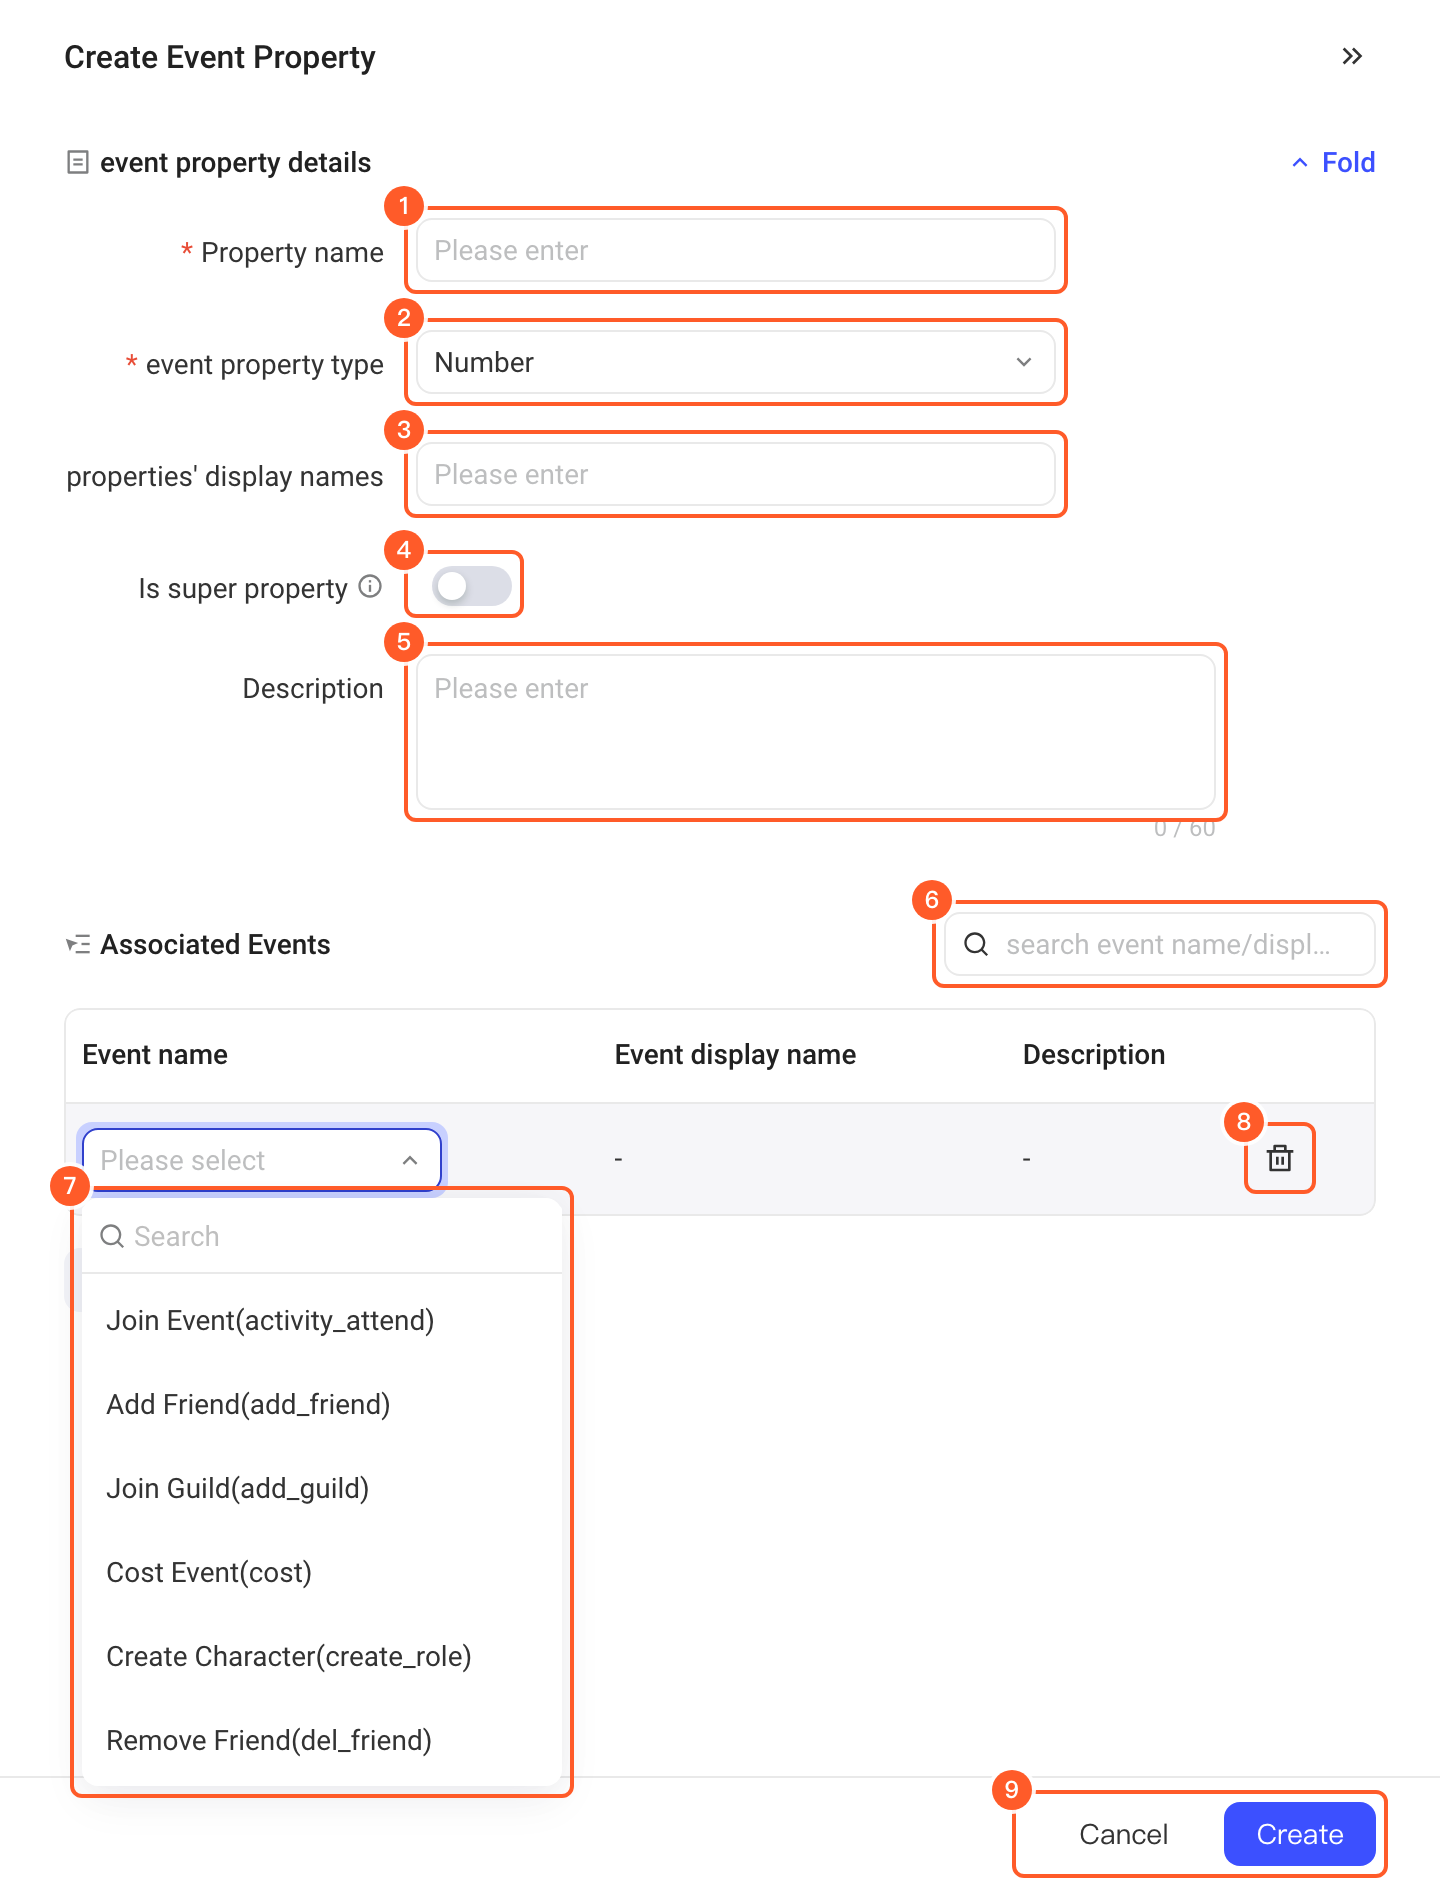Click magnifier icon in associated events search
The width and height of the screenshot is (1440, 1888).
976,944
